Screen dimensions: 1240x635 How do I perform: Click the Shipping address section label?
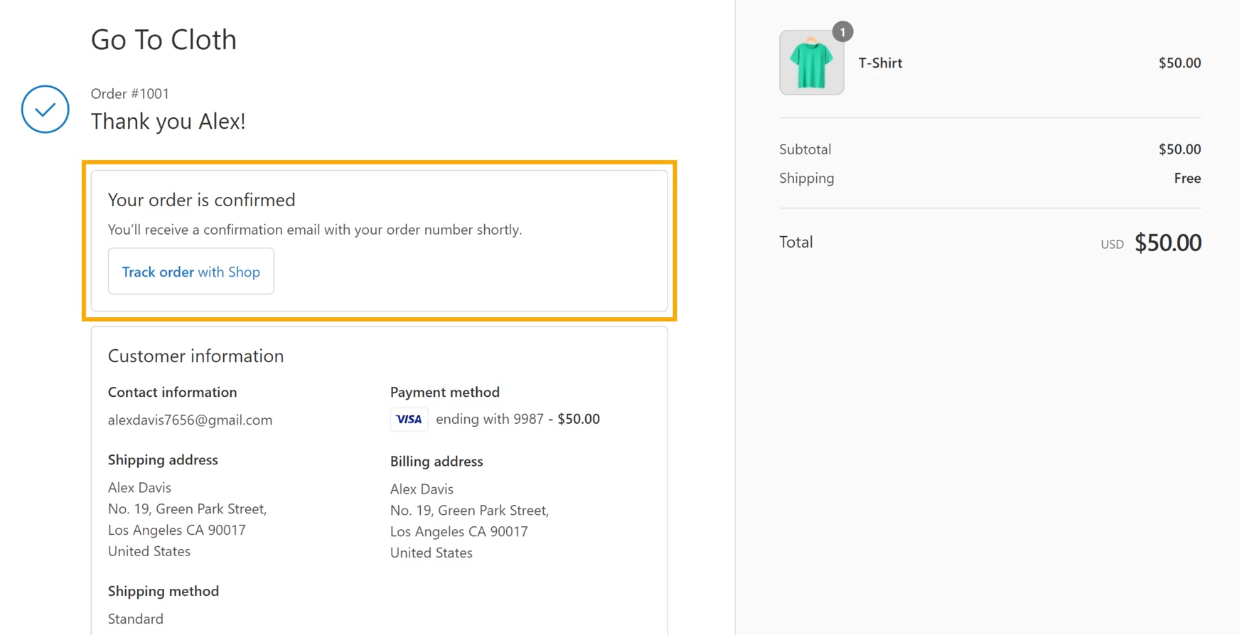pyautogui.click(x=163, y=460)
